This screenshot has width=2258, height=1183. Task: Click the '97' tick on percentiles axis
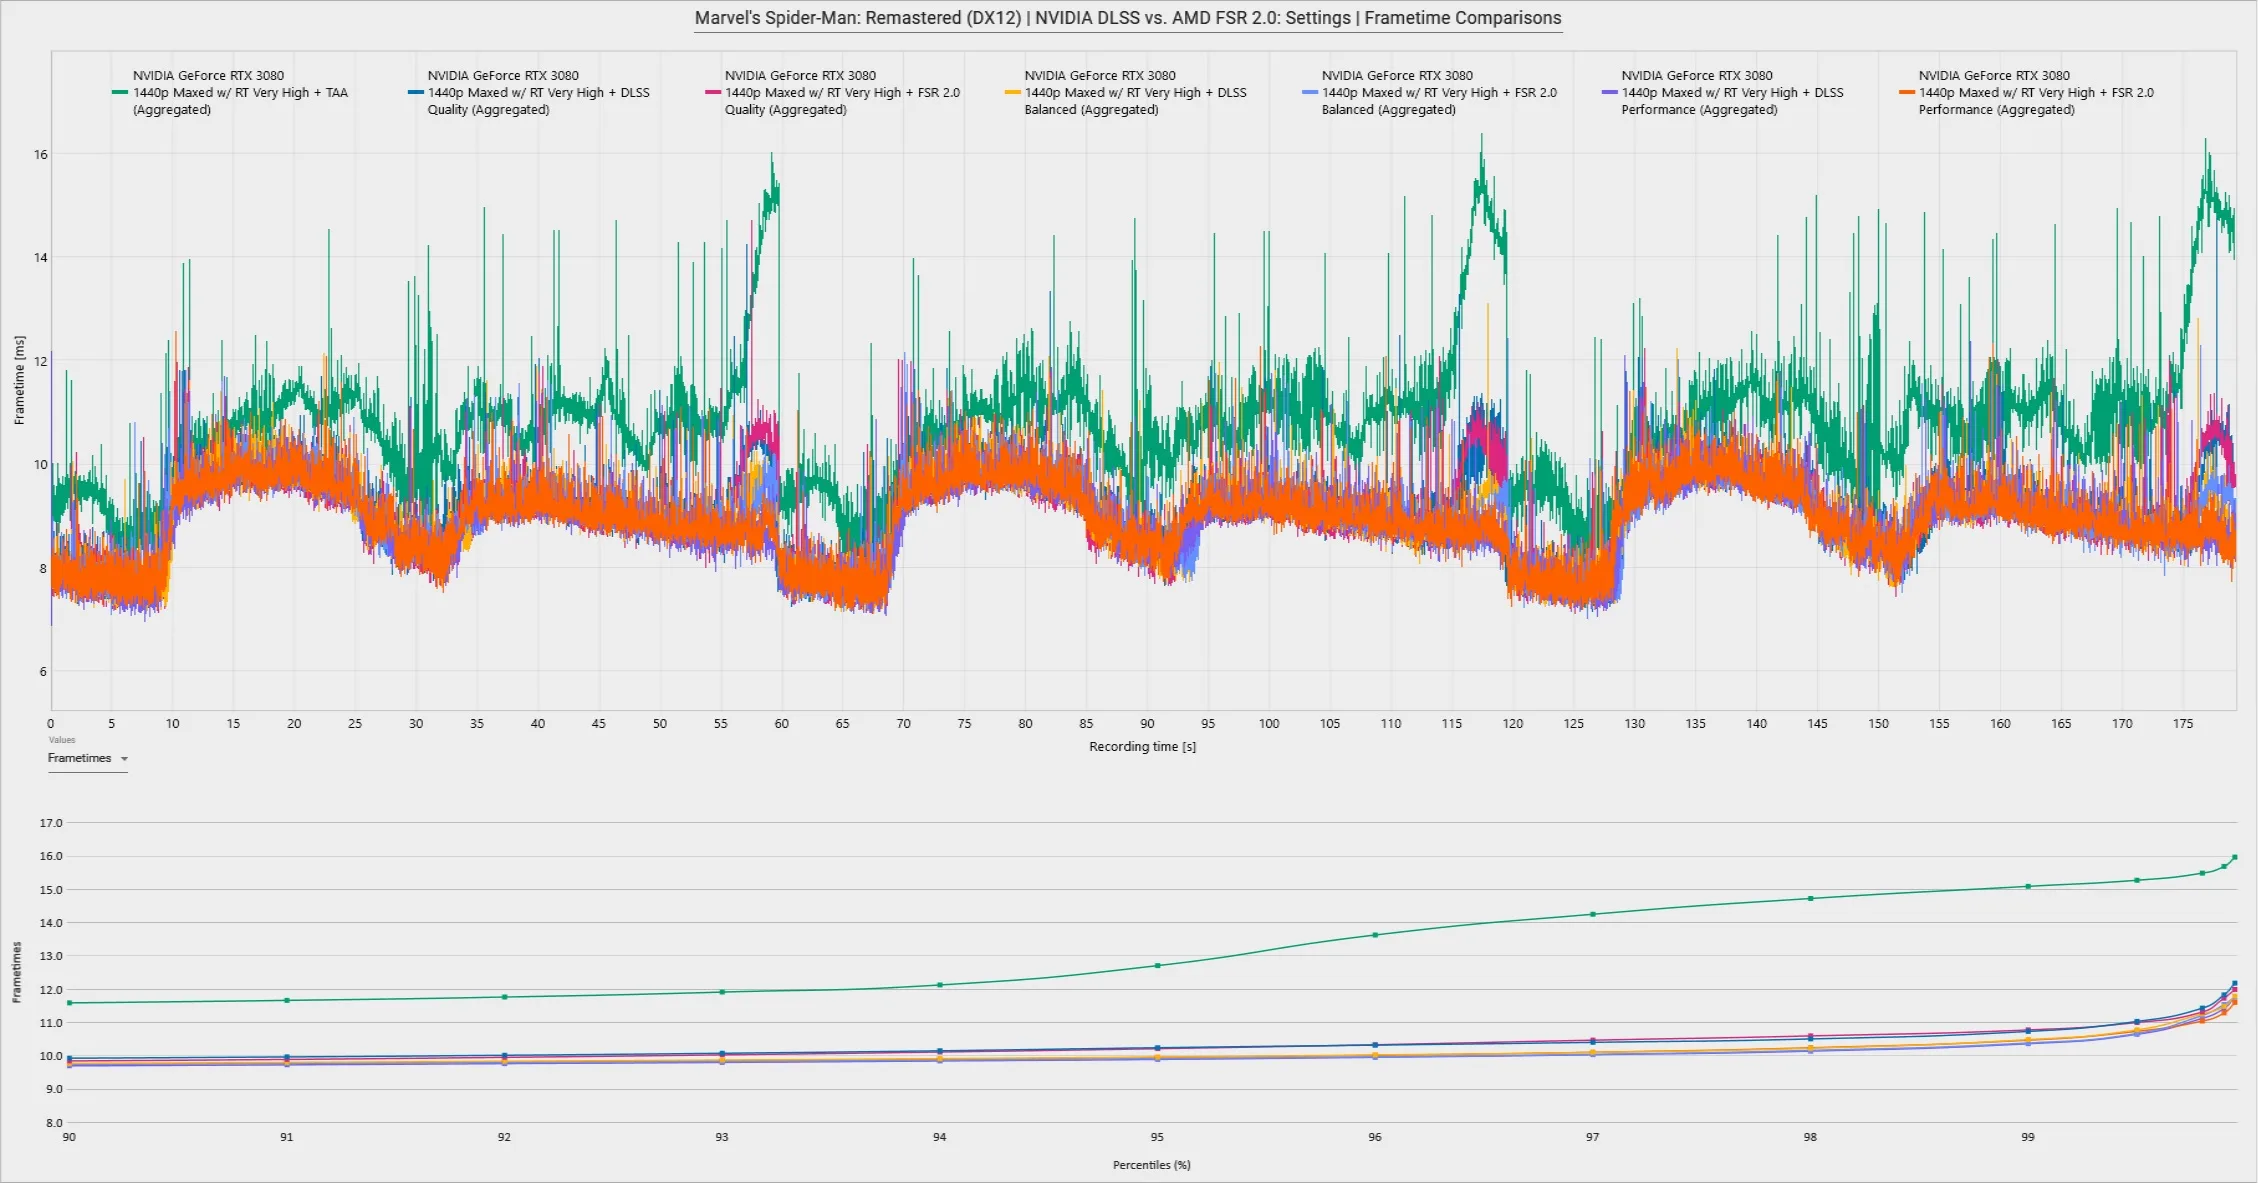(1592, 1137)
